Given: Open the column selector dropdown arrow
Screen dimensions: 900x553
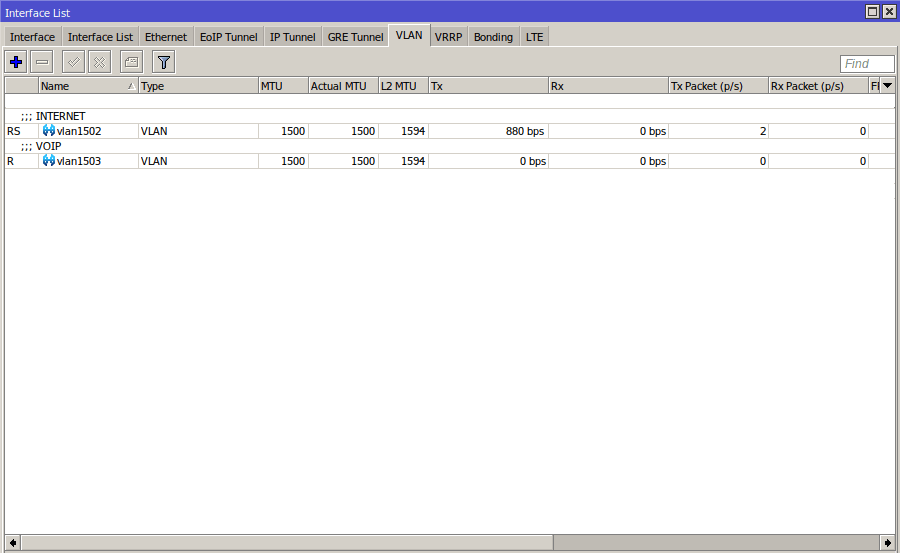Looking at the screenshot, I should 886,86.
